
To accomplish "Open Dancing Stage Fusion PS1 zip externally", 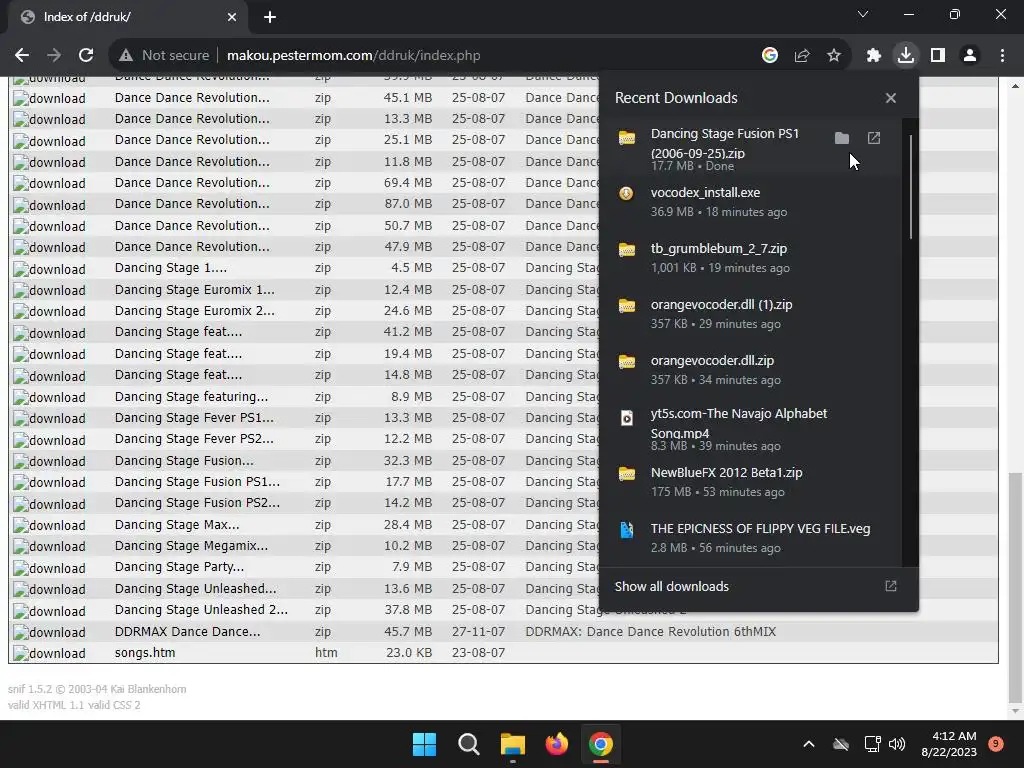I will tap(874, 138).
